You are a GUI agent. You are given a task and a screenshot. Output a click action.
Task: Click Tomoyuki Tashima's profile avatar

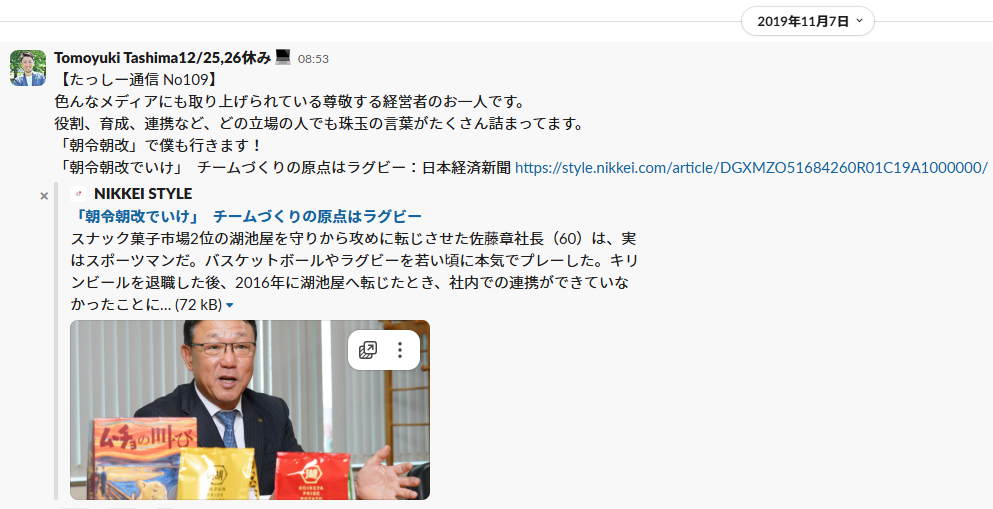[28, 68]
